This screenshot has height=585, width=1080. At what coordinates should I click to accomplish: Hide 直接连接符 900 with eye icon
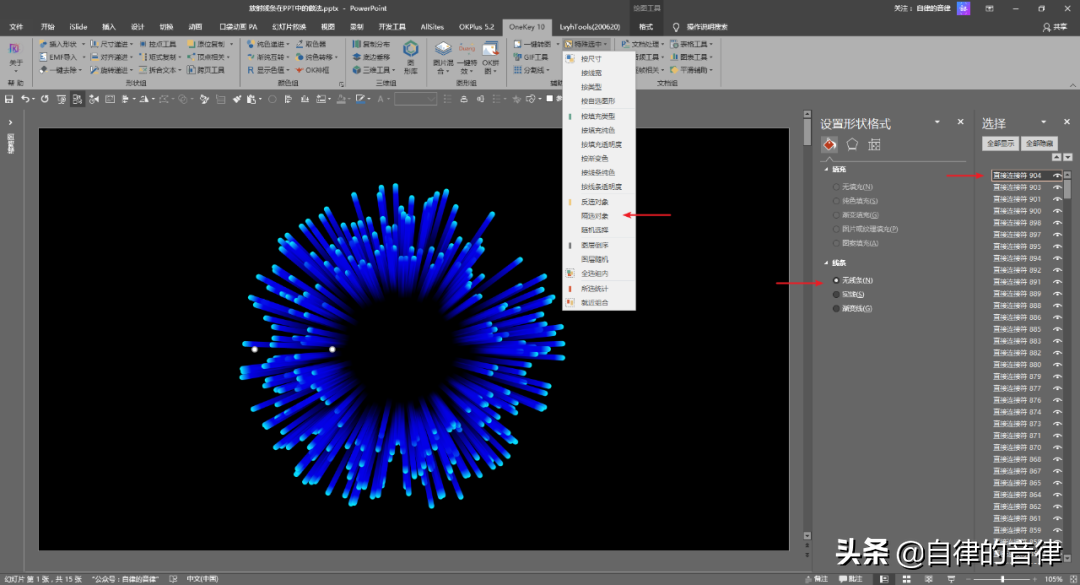click(x=1057, y=211)
